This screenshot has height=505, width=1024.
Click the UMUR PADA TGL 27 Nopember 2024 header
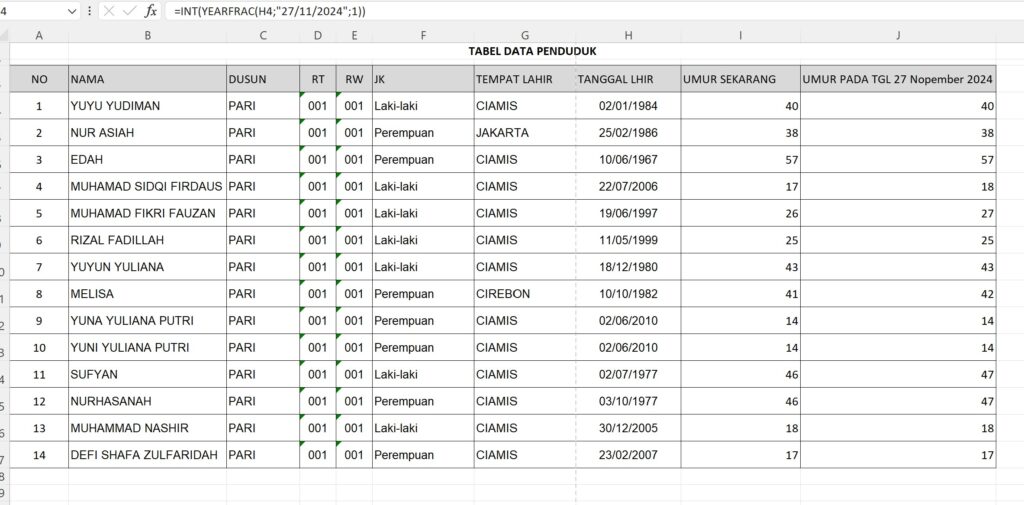(899, 79)
